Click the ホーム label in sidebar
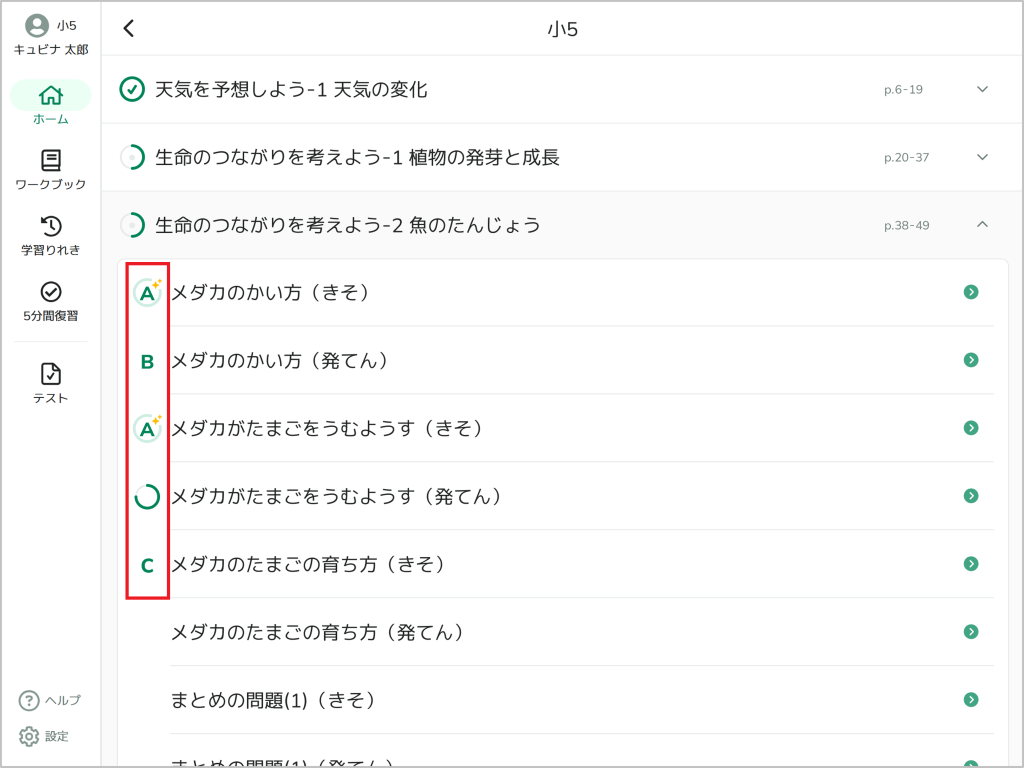The width and height of the screenshot is (1024, 768). point(51,120)
